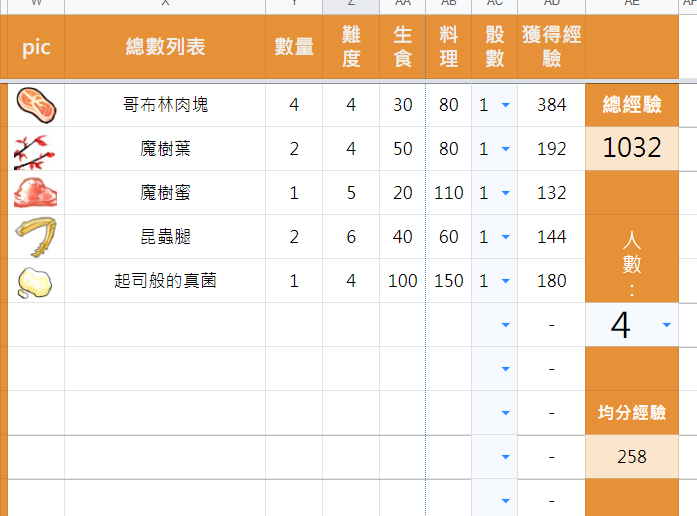Click the red magic tree leaf icon
The image size is (697, 516).
click(x=35, y=149)
